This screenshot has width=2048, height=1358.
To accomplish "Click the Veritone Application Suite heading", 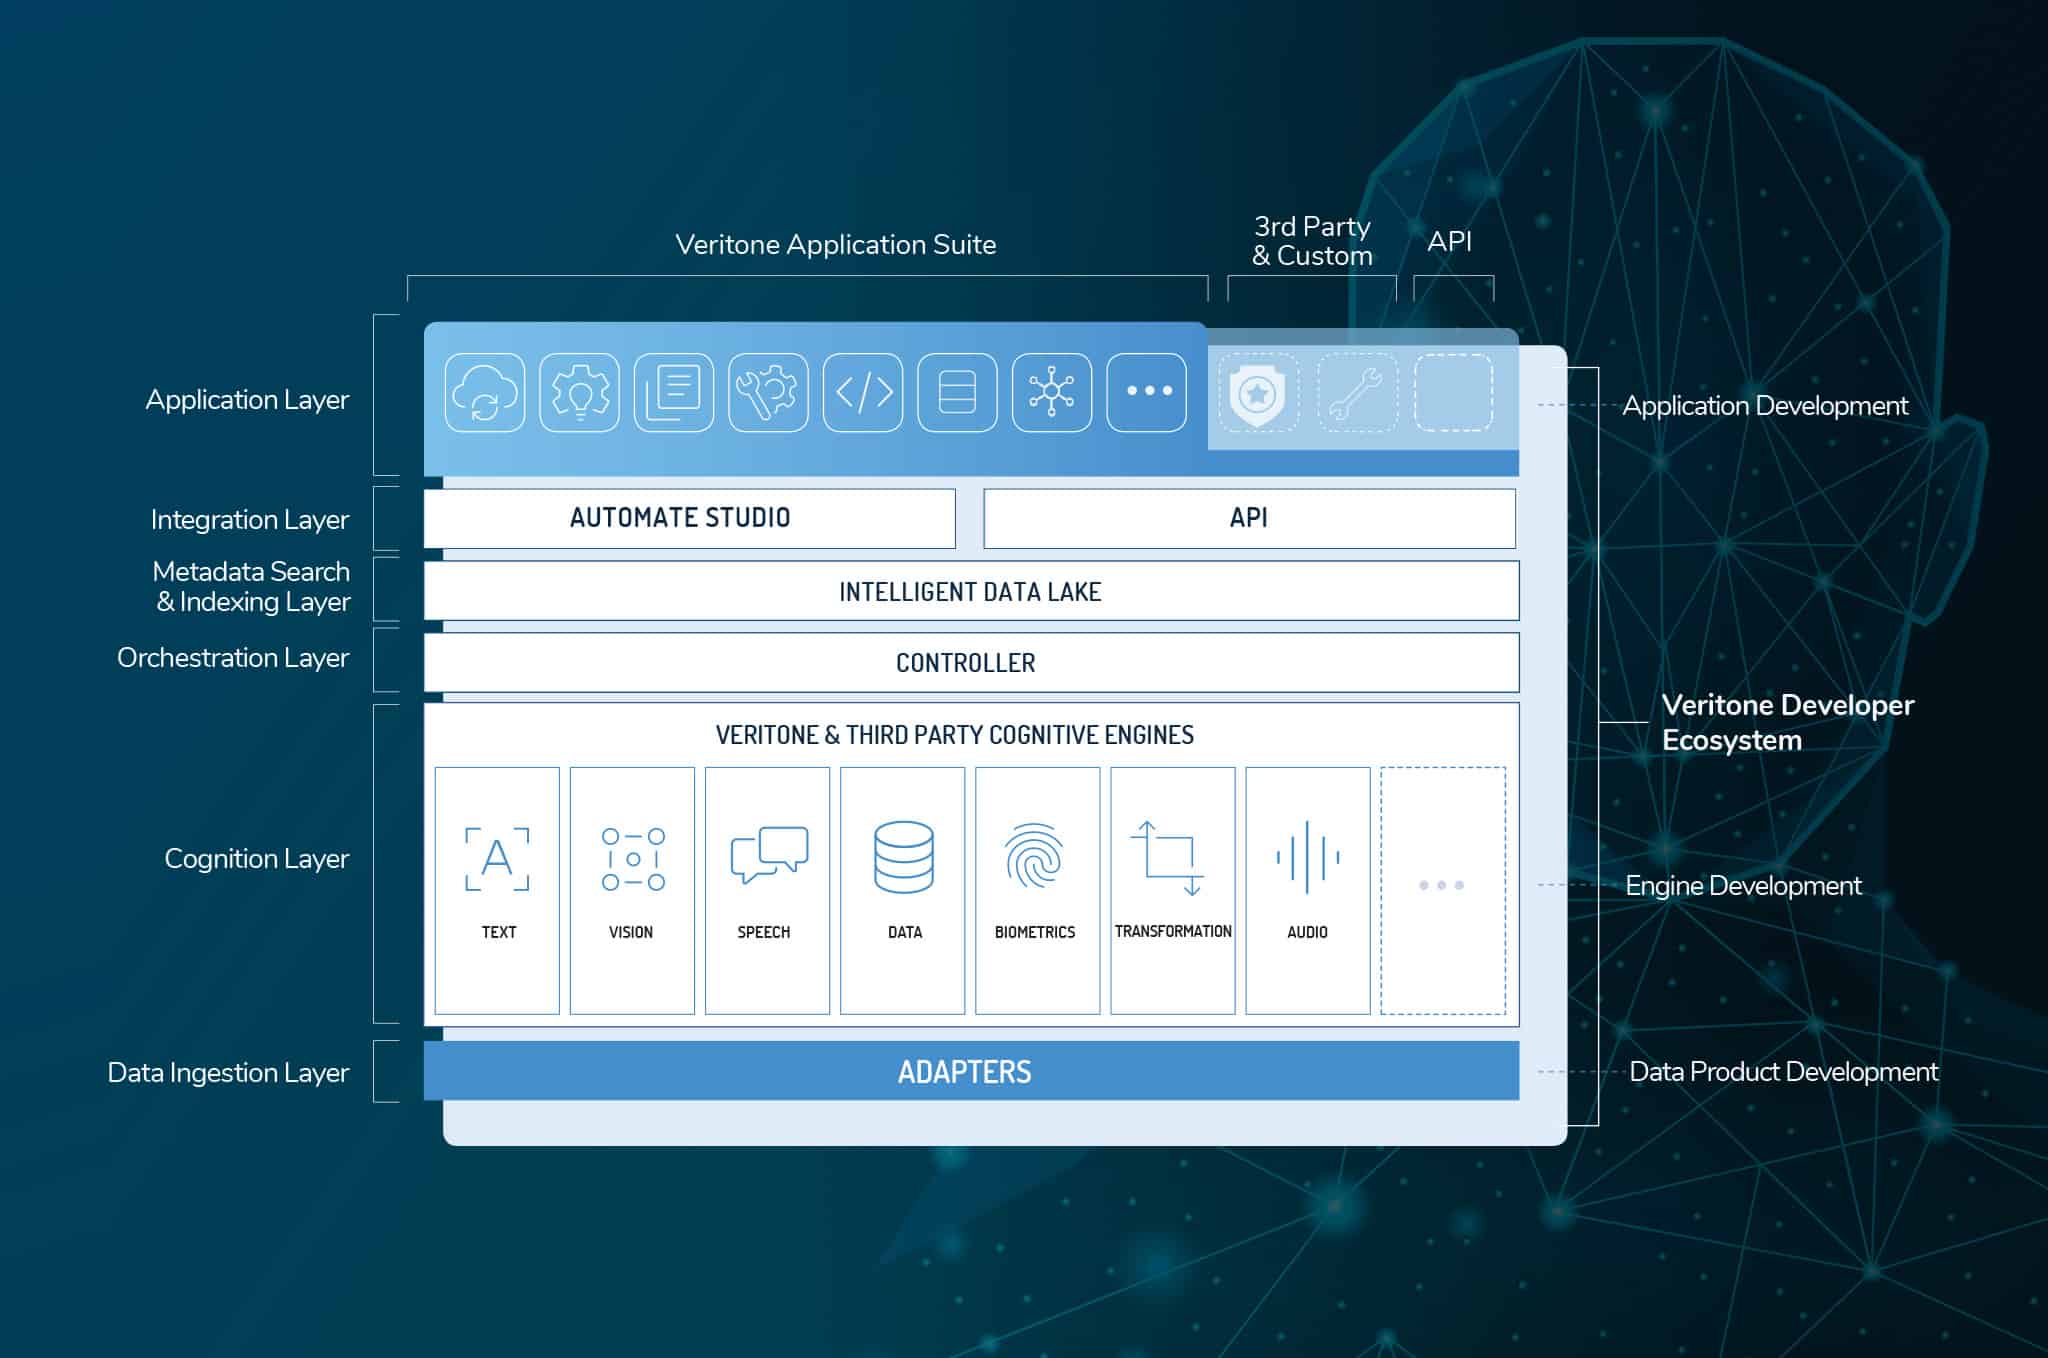I will (x=836, y=244).
